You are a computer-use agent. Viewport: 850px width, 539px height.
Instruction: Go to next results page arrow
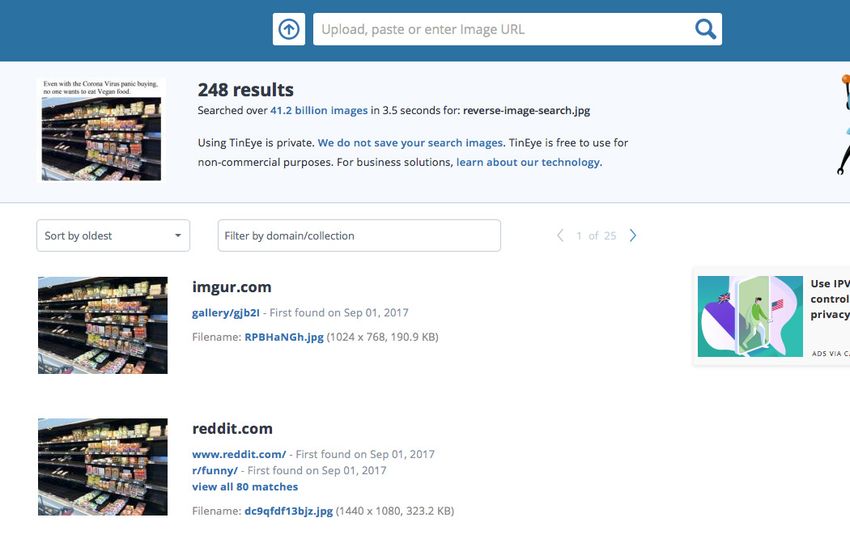[633, 235]
